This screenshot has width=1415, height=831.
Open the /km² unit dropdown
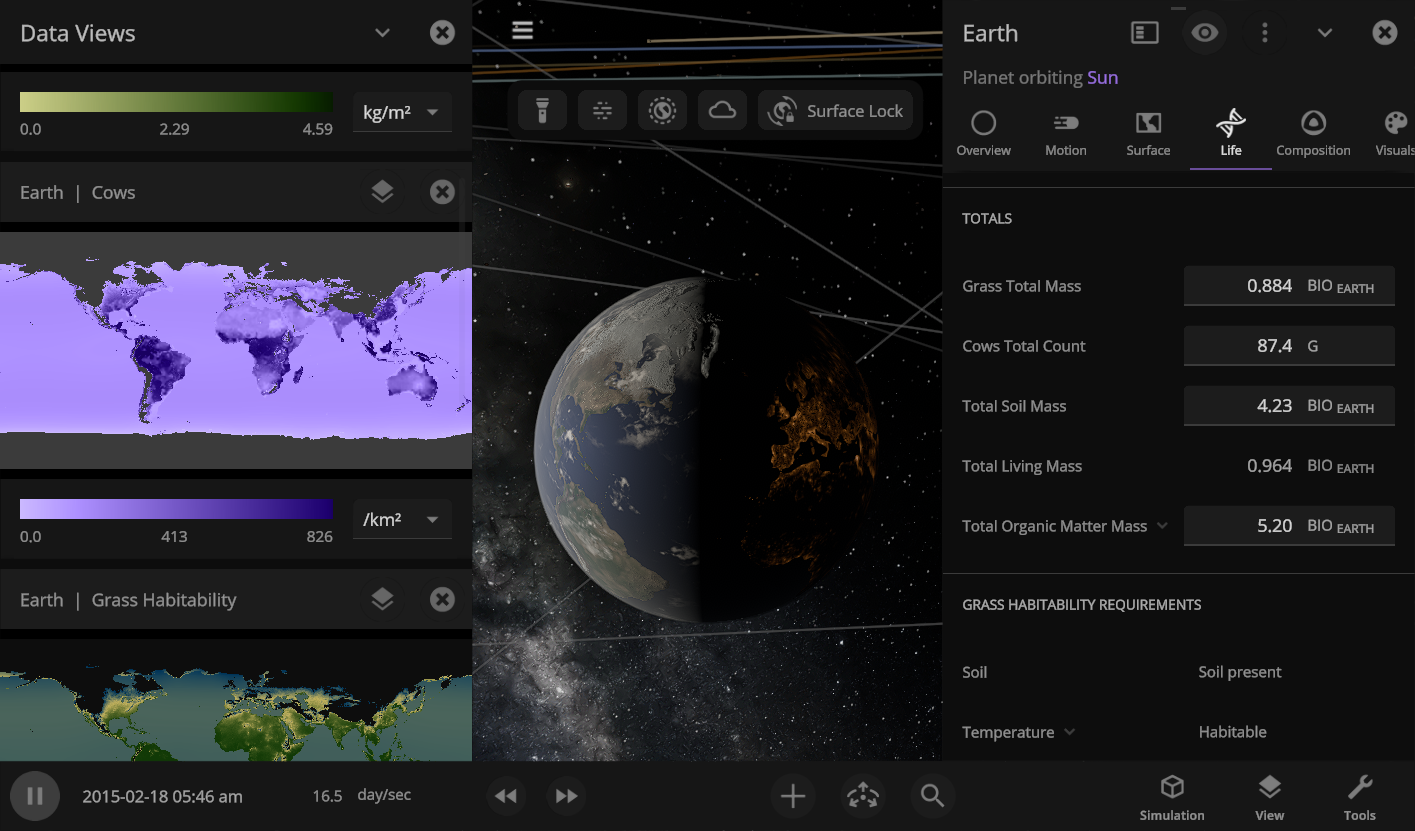coord(402,520)
